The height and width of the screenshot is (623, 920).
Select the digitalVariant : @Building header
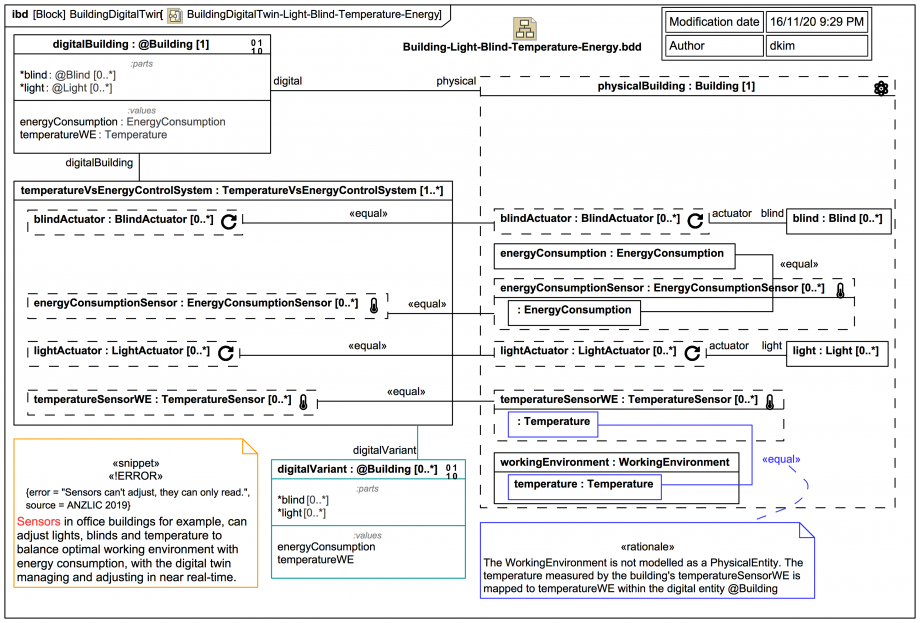368,469
